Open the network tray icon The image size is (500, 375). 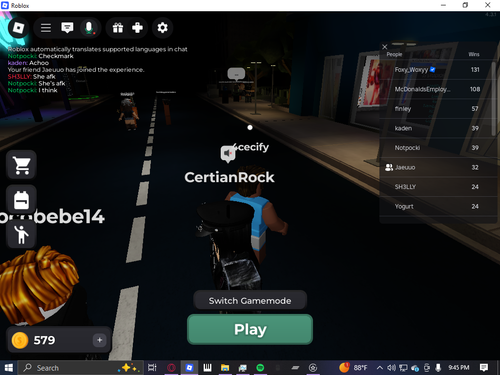403,368
